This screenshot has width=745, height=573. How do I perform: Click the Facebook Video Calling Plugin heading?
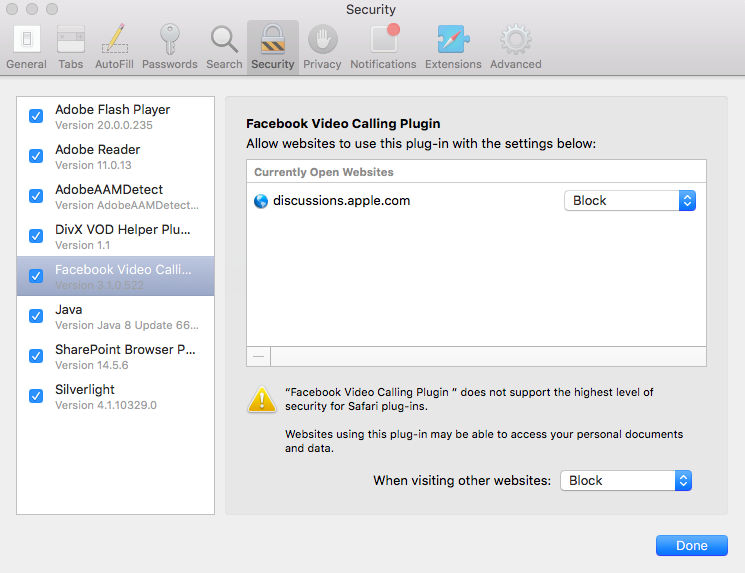[343, 124]
